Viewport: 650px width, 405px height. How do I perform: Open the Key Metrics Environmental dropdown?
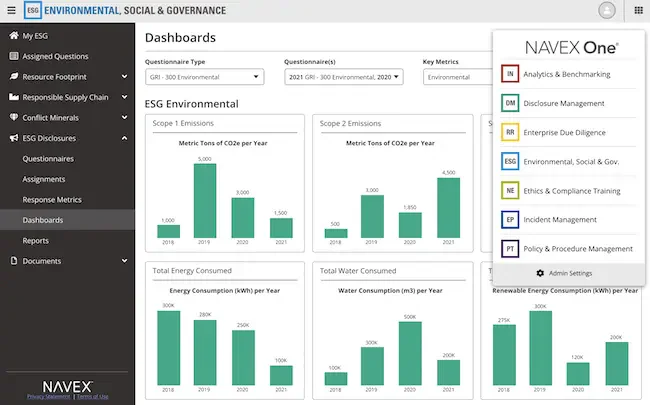pos(458,77)
